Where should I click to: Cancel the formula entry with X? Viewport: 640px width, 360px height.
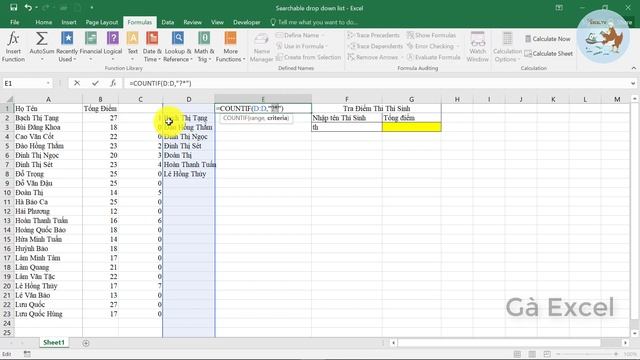(77, 83)
